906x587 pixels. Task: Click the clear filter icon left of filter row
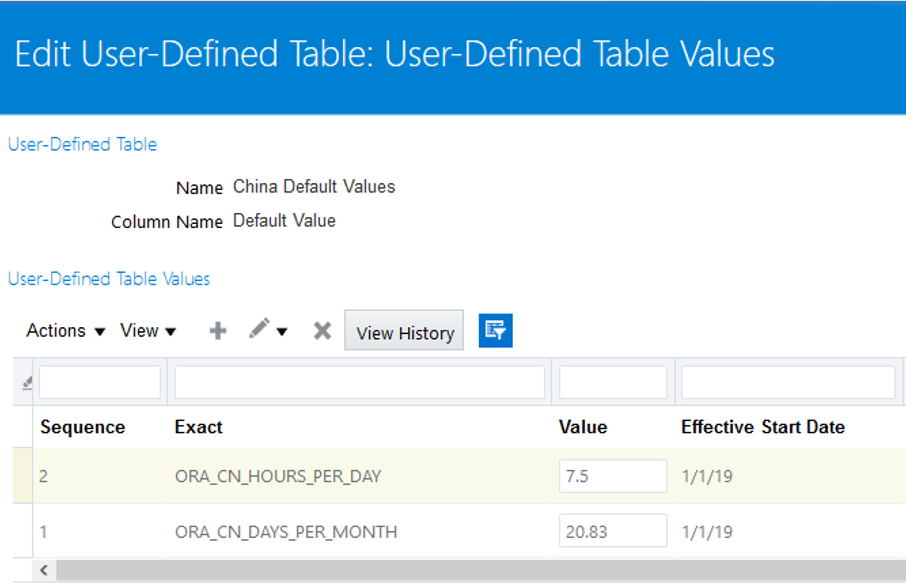[27, 382]
